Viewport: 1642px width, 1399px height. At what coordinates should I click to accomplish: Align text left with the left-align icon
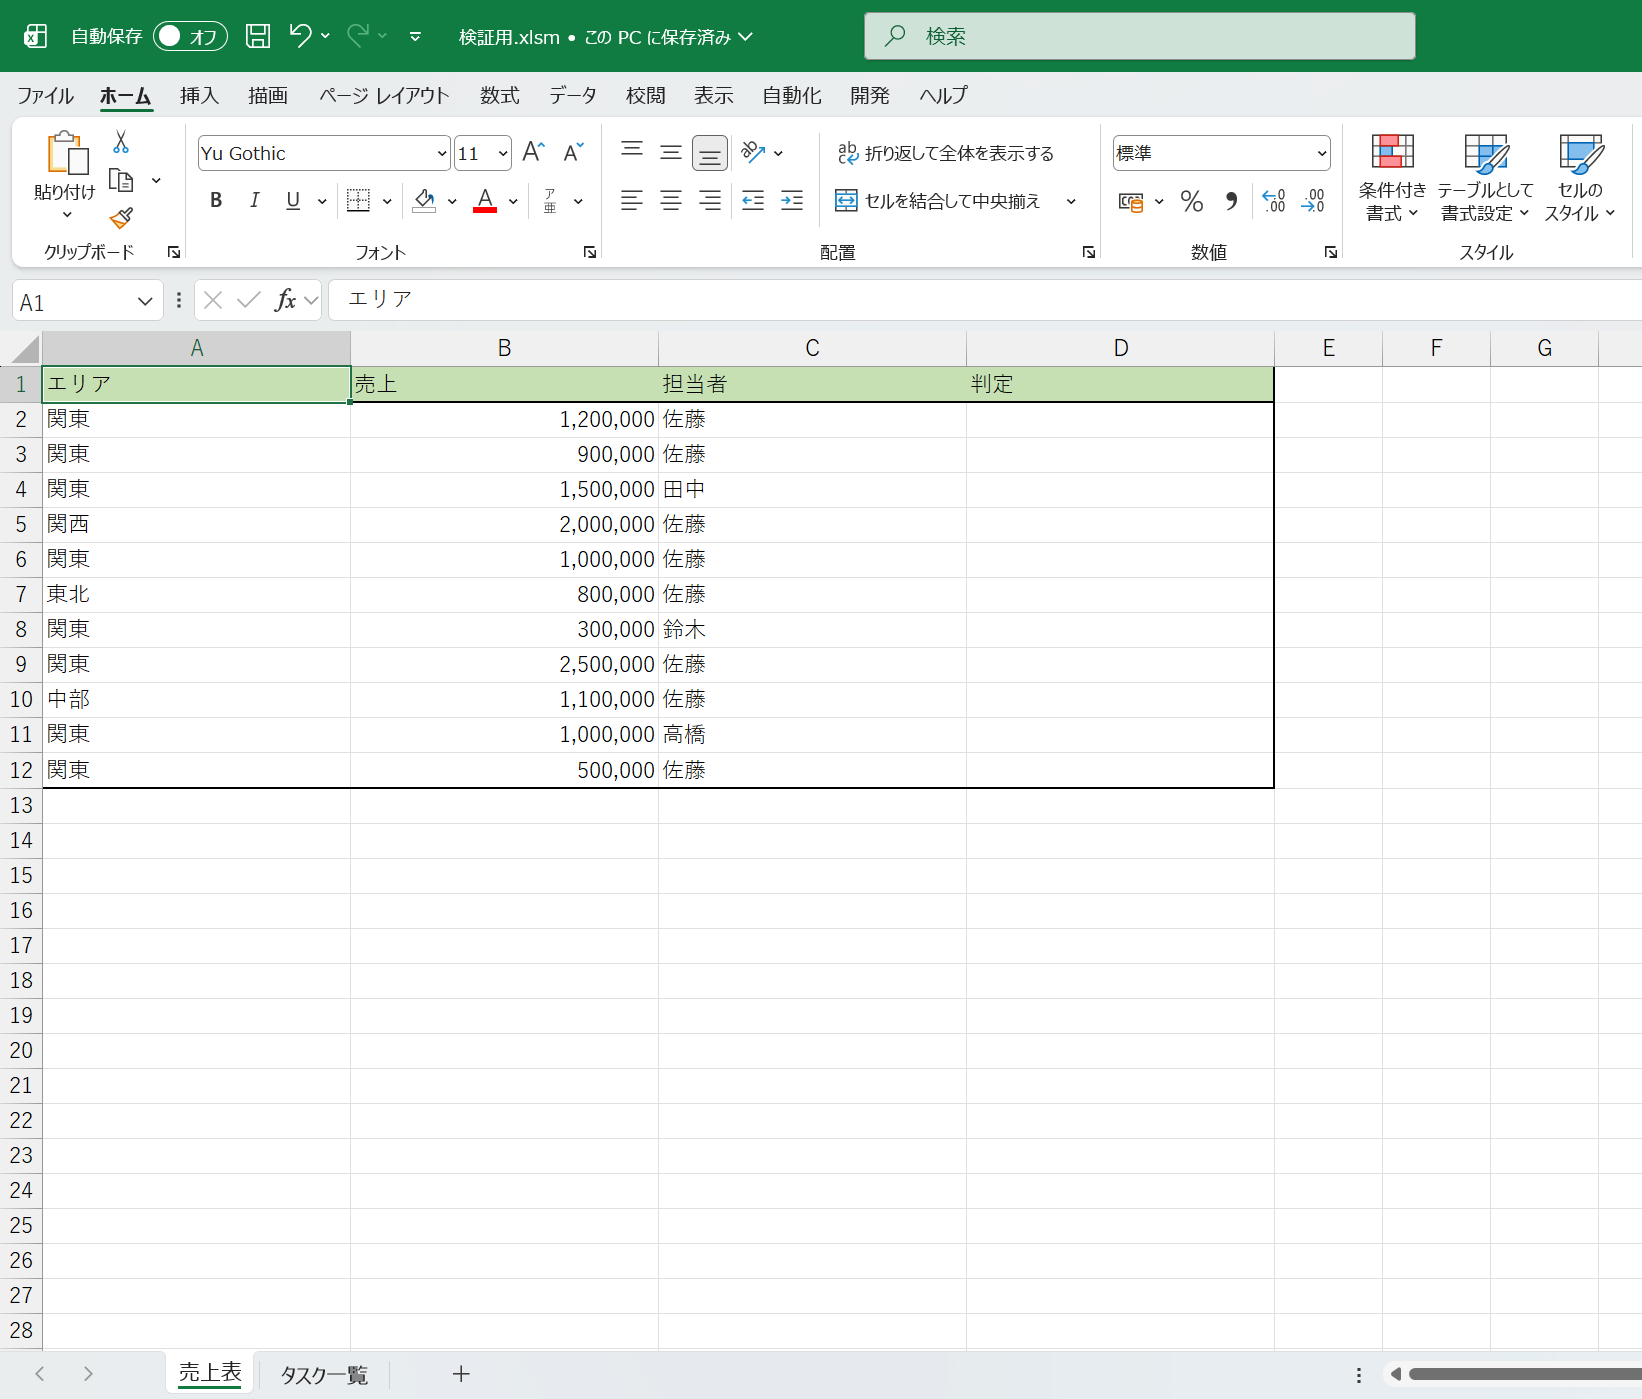[x=632, y=201]
